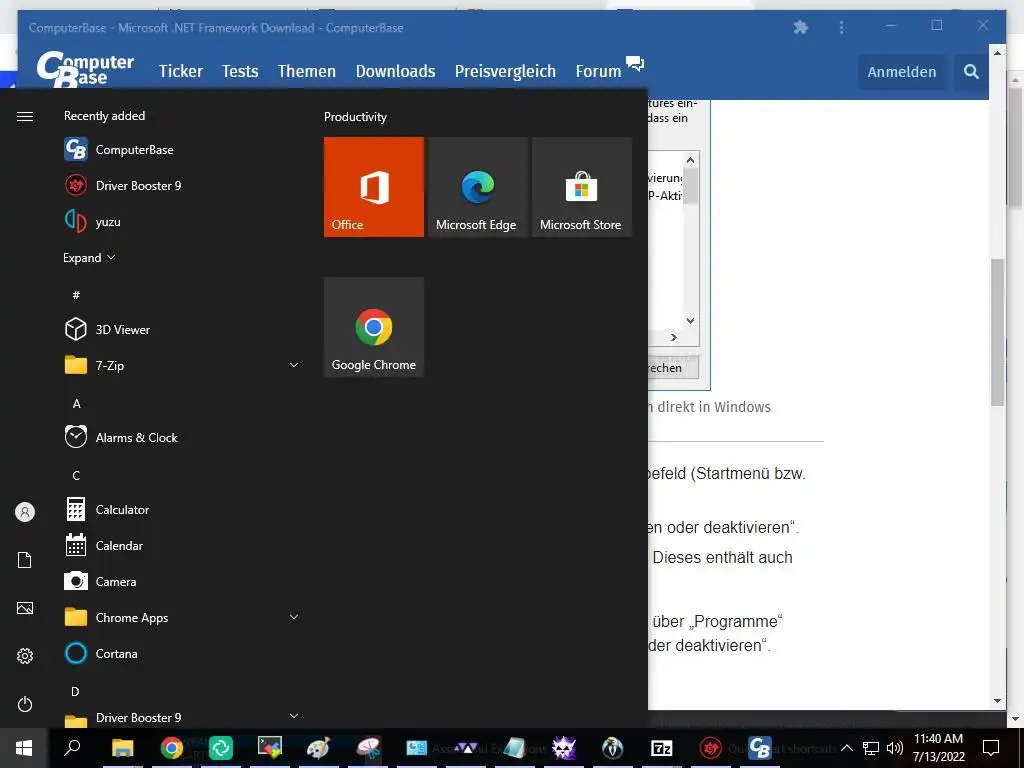Expand the Driver Booster 9 folder
Screen dimensions: 1024x768
(294, 716)
